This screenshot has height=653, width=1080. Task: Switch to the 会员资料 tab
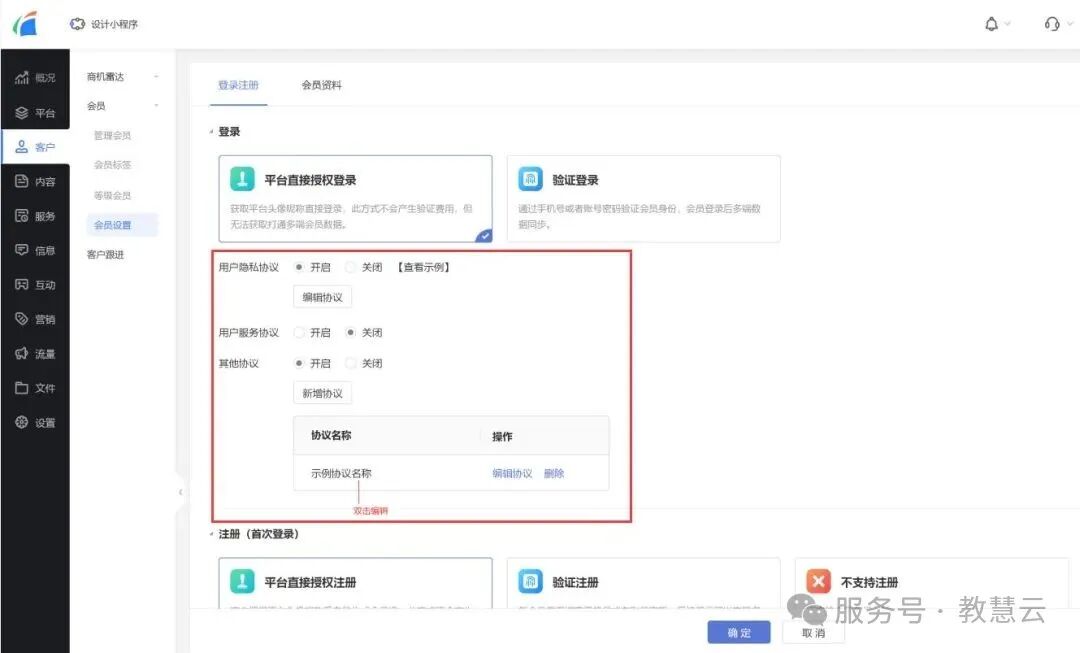coord(321,85)
